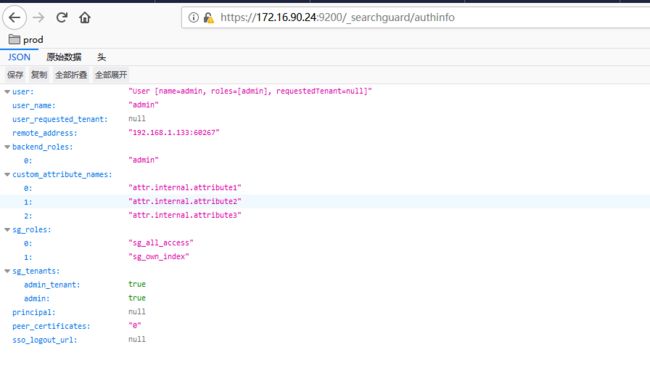Switch to the JSON tab
The image size is (650, 392).
(x=19, y=57)
